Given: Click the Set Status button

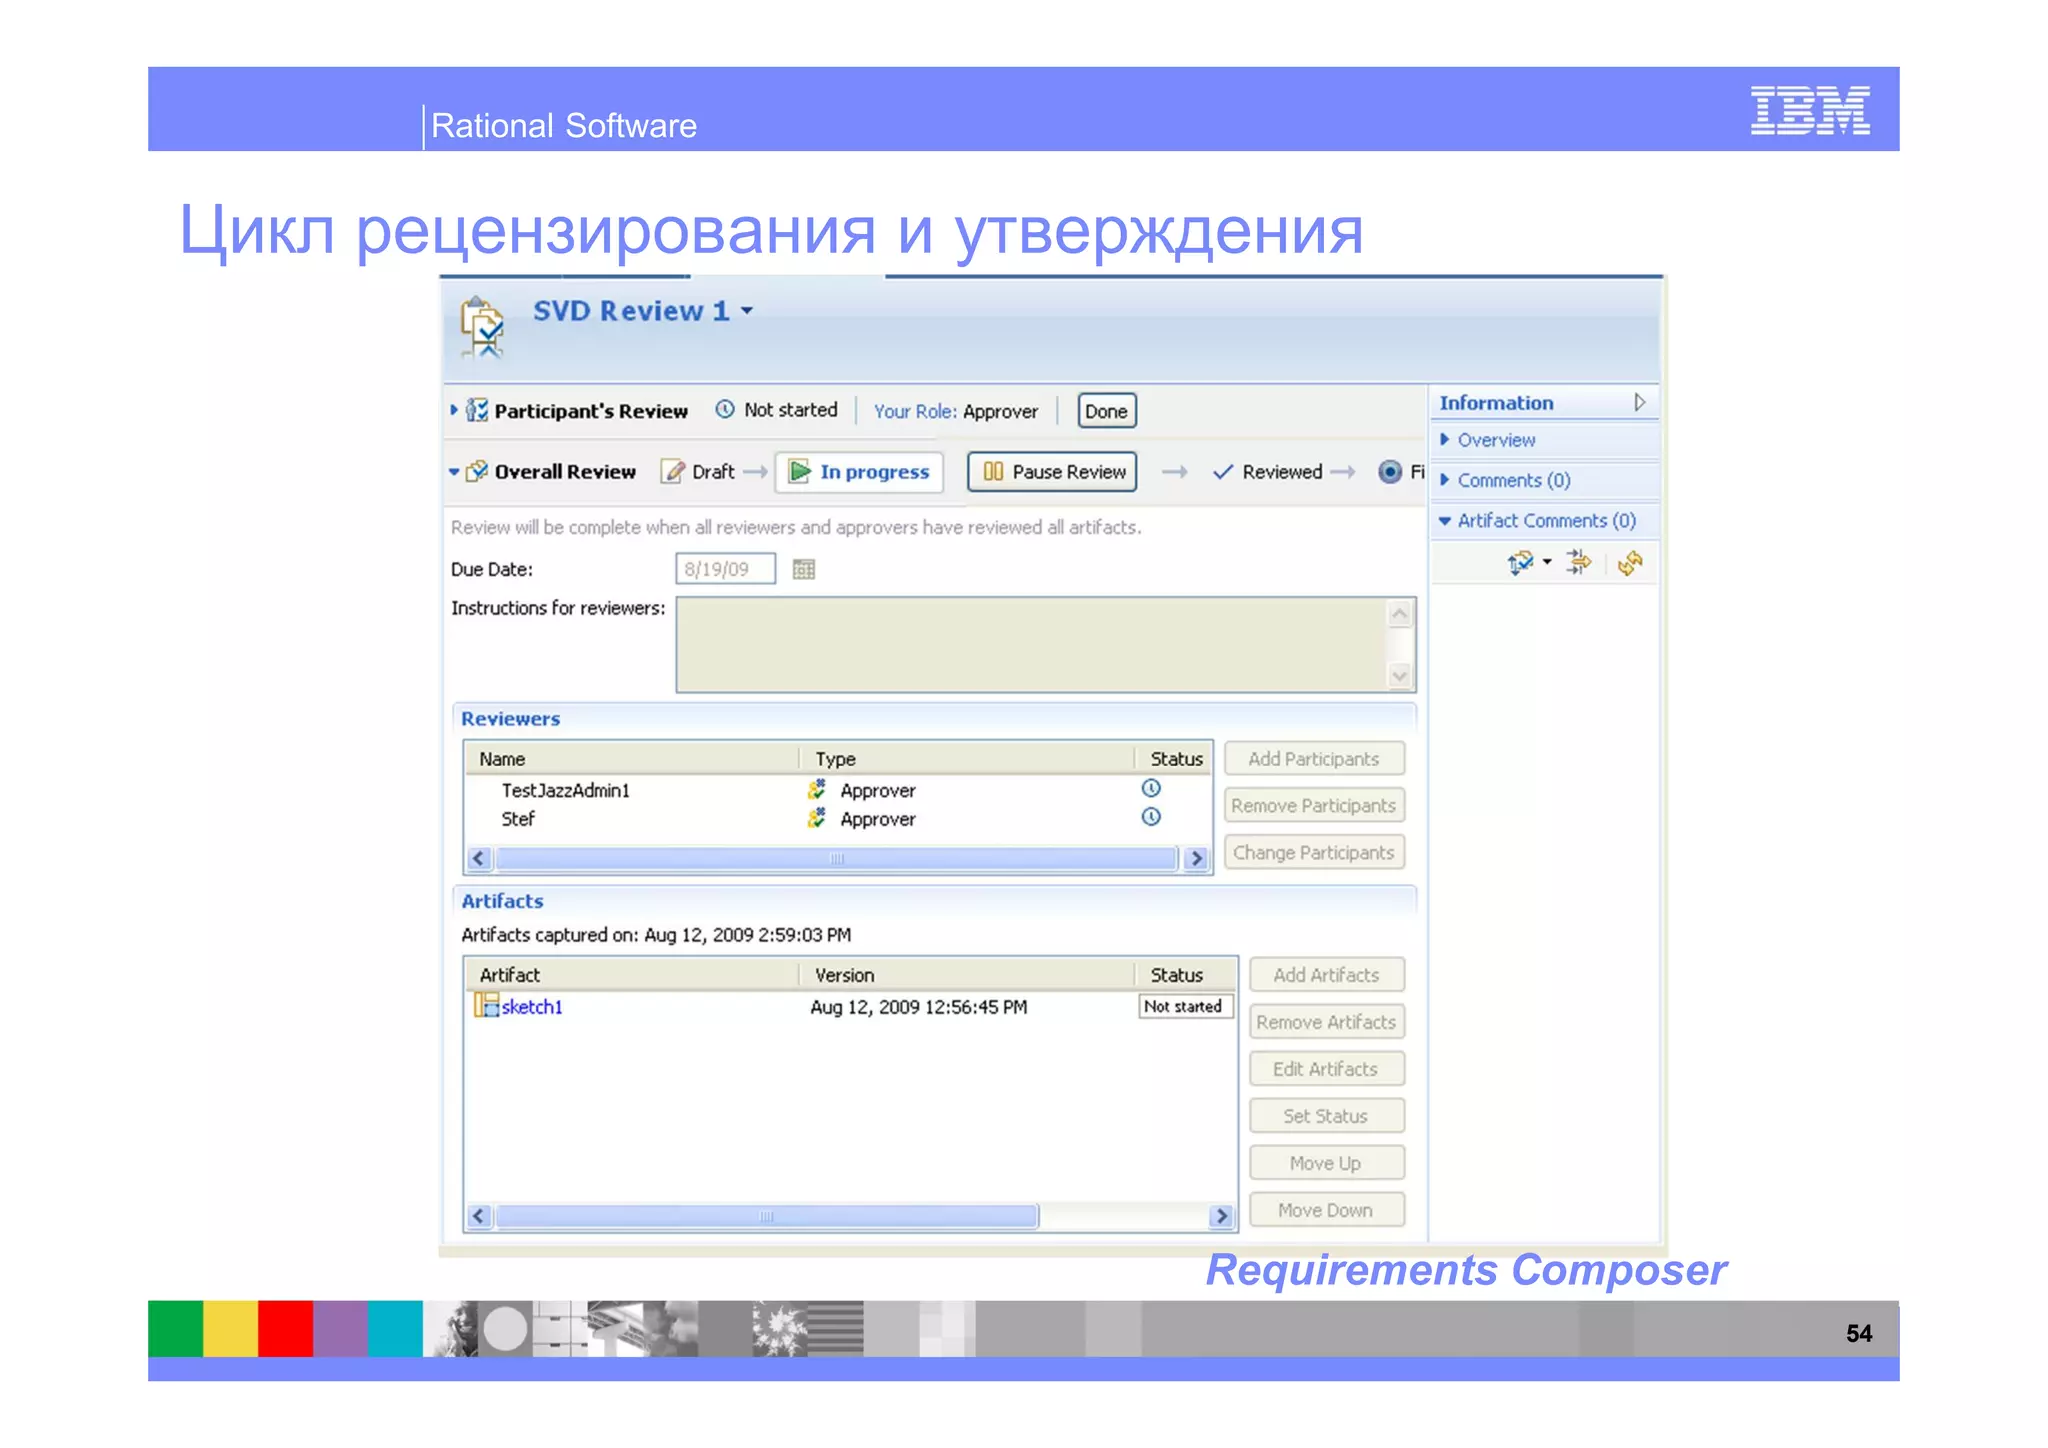Looking at the screenshot, I should [1327, 1116].
